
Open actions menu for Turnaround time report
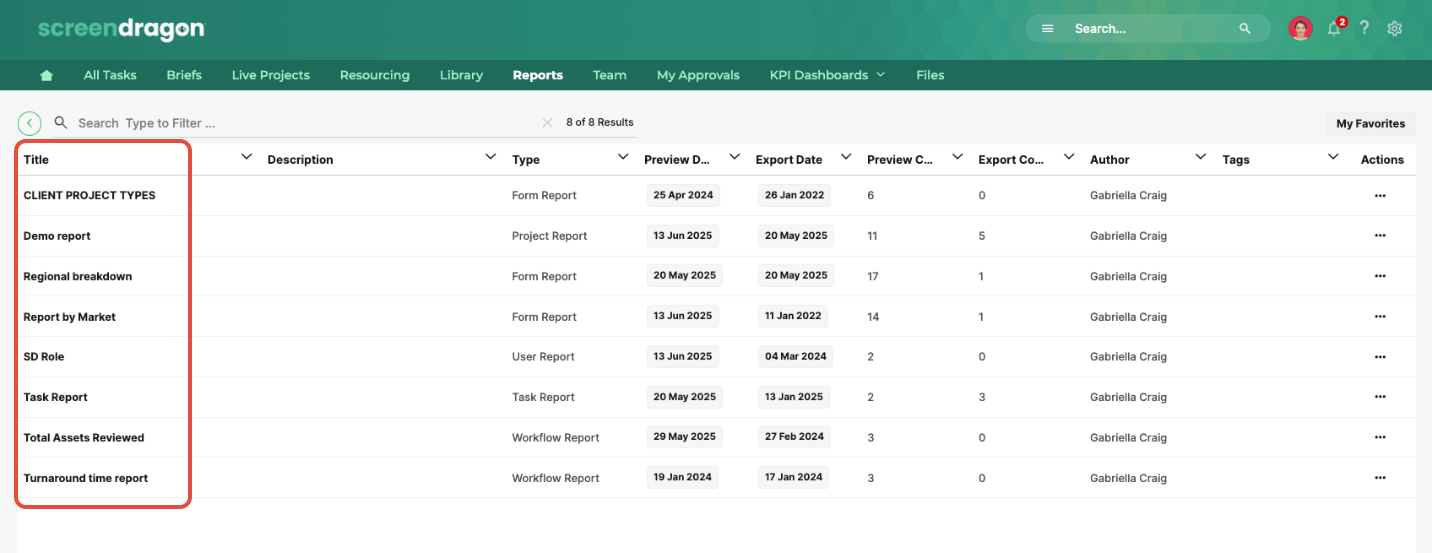pyautogui.click(x=1380, y=478)
